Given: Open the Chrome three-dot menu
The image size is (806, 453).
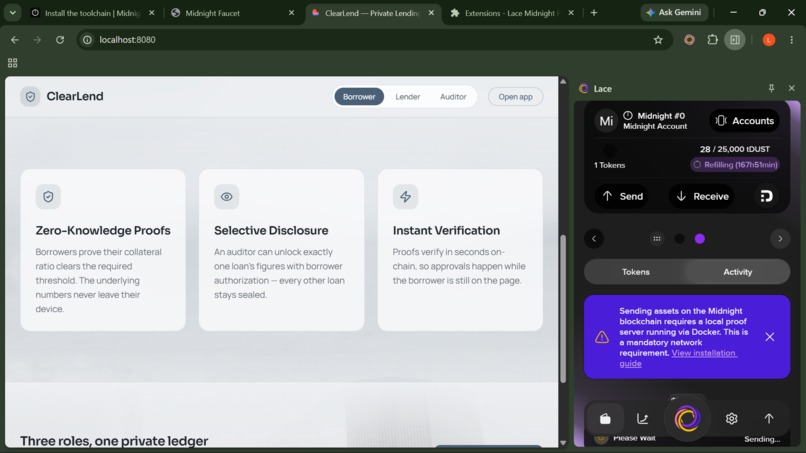Looking at the screenshot, I should click(x=792, y=40).
